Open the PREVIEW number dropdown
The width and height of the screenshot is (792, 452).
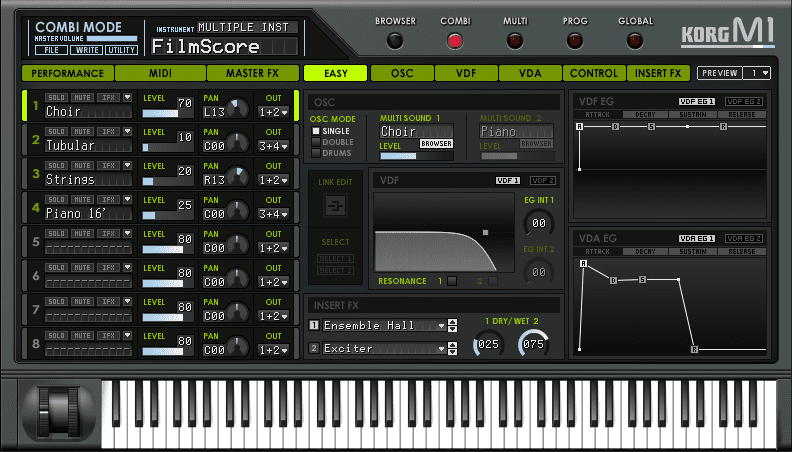click(x=756, y=73)
